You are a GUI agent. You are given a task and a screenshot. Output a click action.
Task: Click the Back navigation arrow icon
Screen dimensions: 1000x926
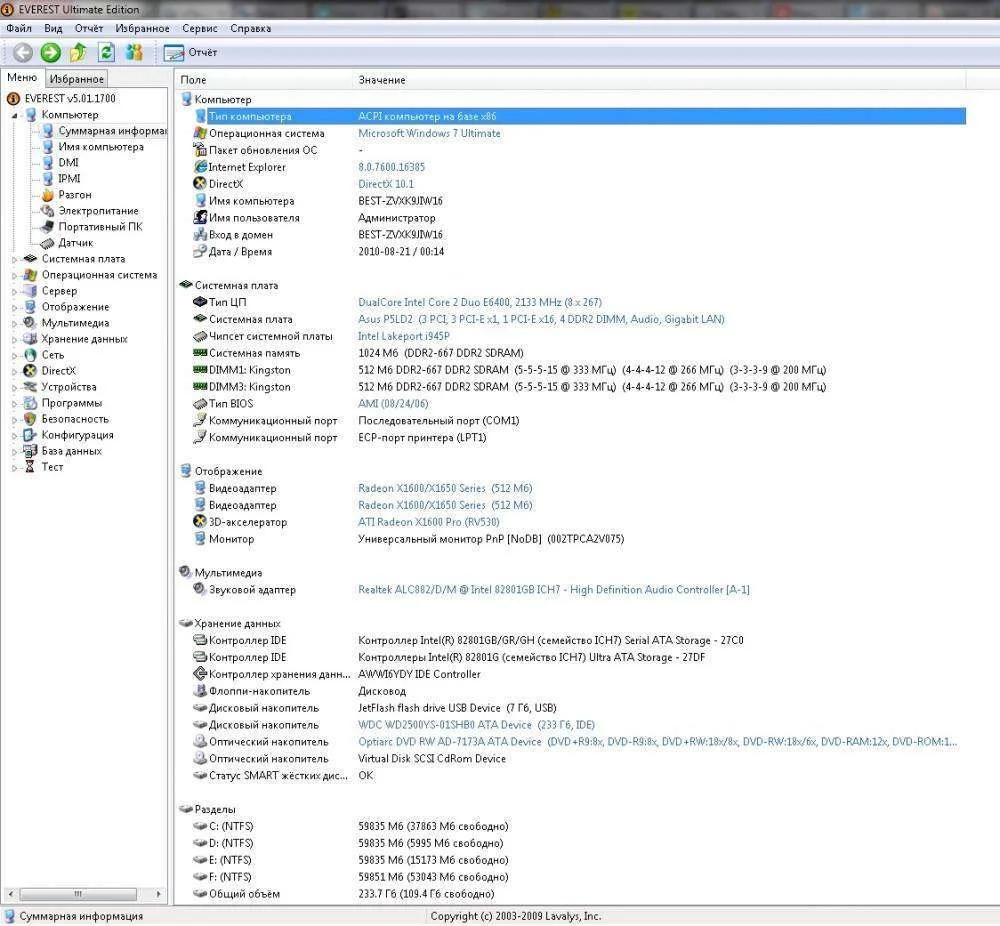pyautogui.click(x=23, y=52)
